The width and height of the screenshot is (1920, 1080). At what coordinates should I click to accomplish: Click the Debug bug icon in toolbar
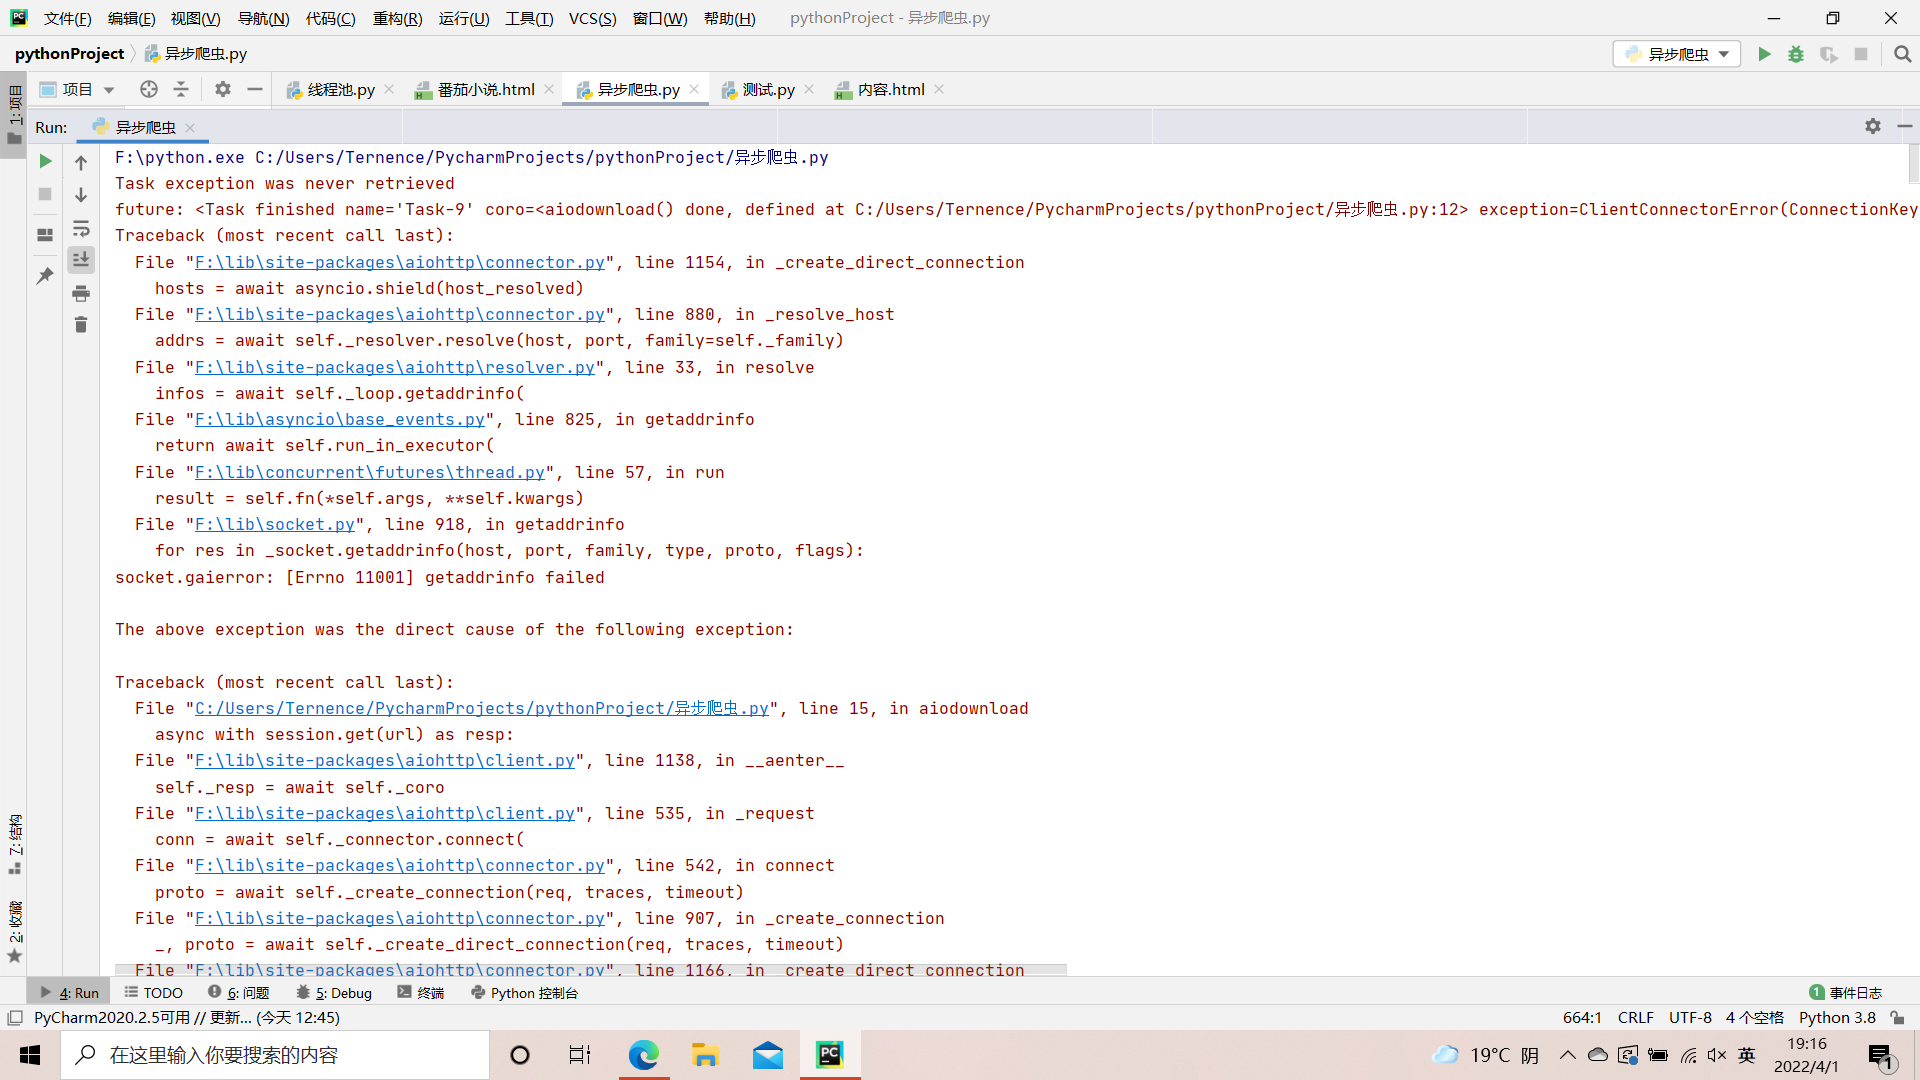pyautogui.click(x=1796, y=54)
